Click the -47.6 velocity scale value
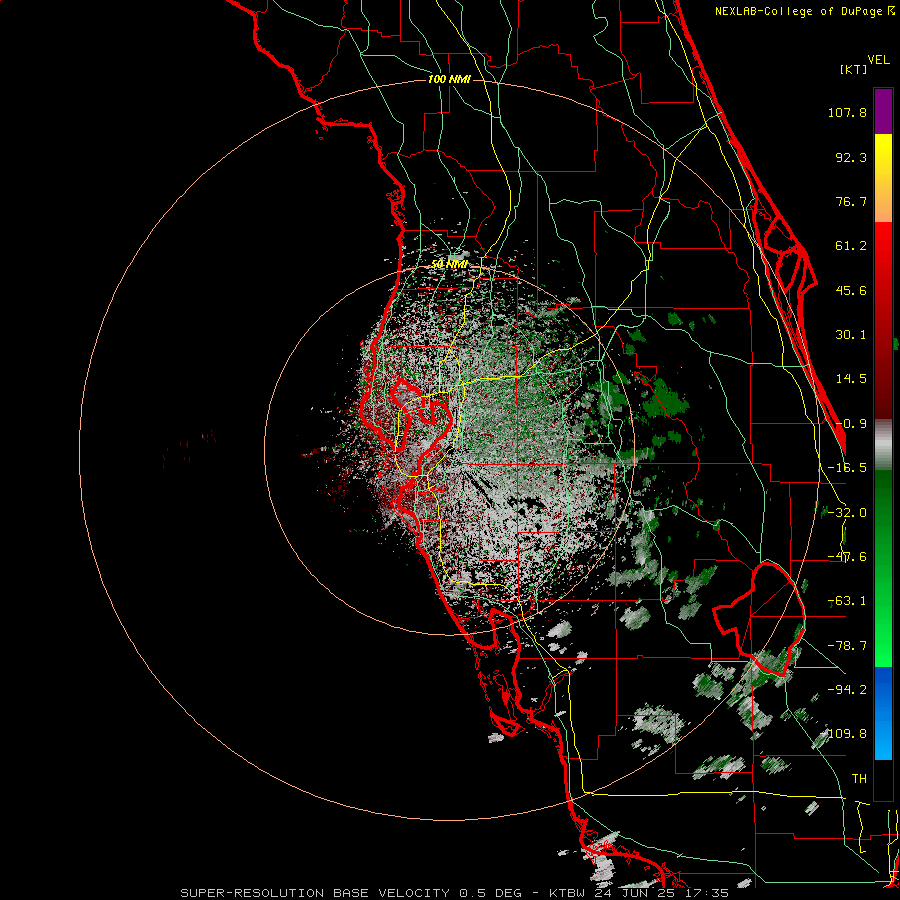The image size is (900, 900). tap(847, 557)
